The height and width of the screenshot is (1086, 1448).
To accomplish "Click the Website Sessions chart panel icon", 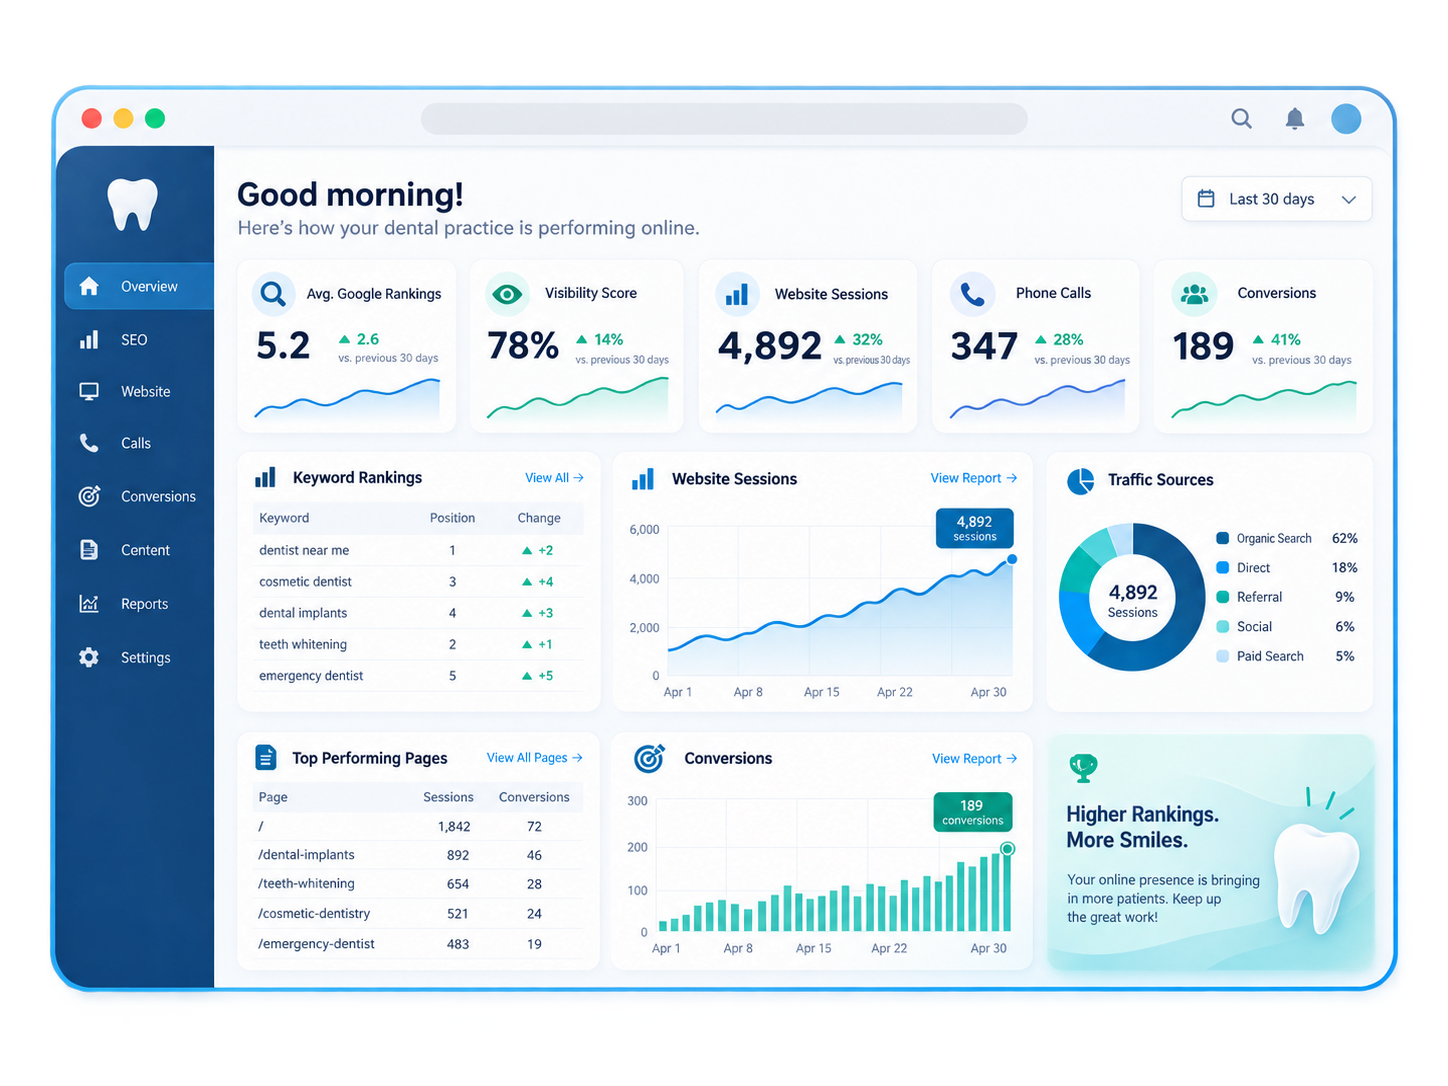I will coord(643,479).
